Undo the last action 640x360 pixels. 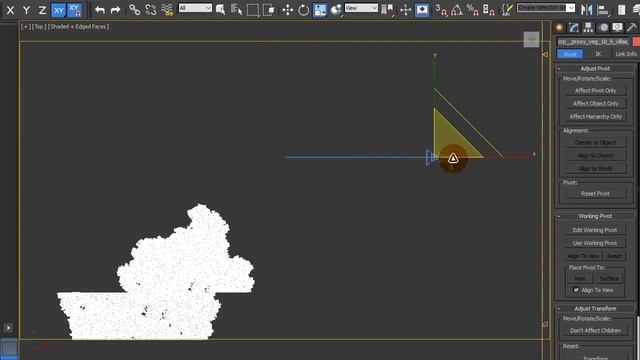(100, 10)
